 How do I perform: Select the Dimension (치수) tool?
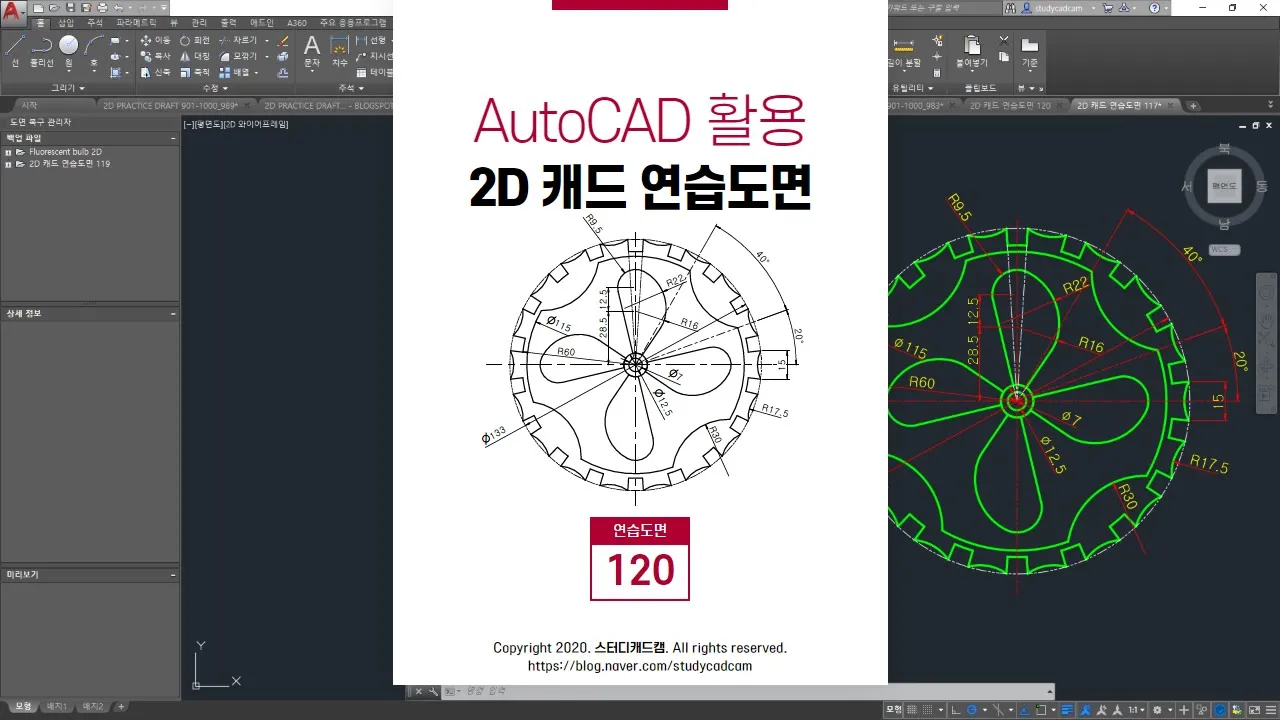coord(340,51)
